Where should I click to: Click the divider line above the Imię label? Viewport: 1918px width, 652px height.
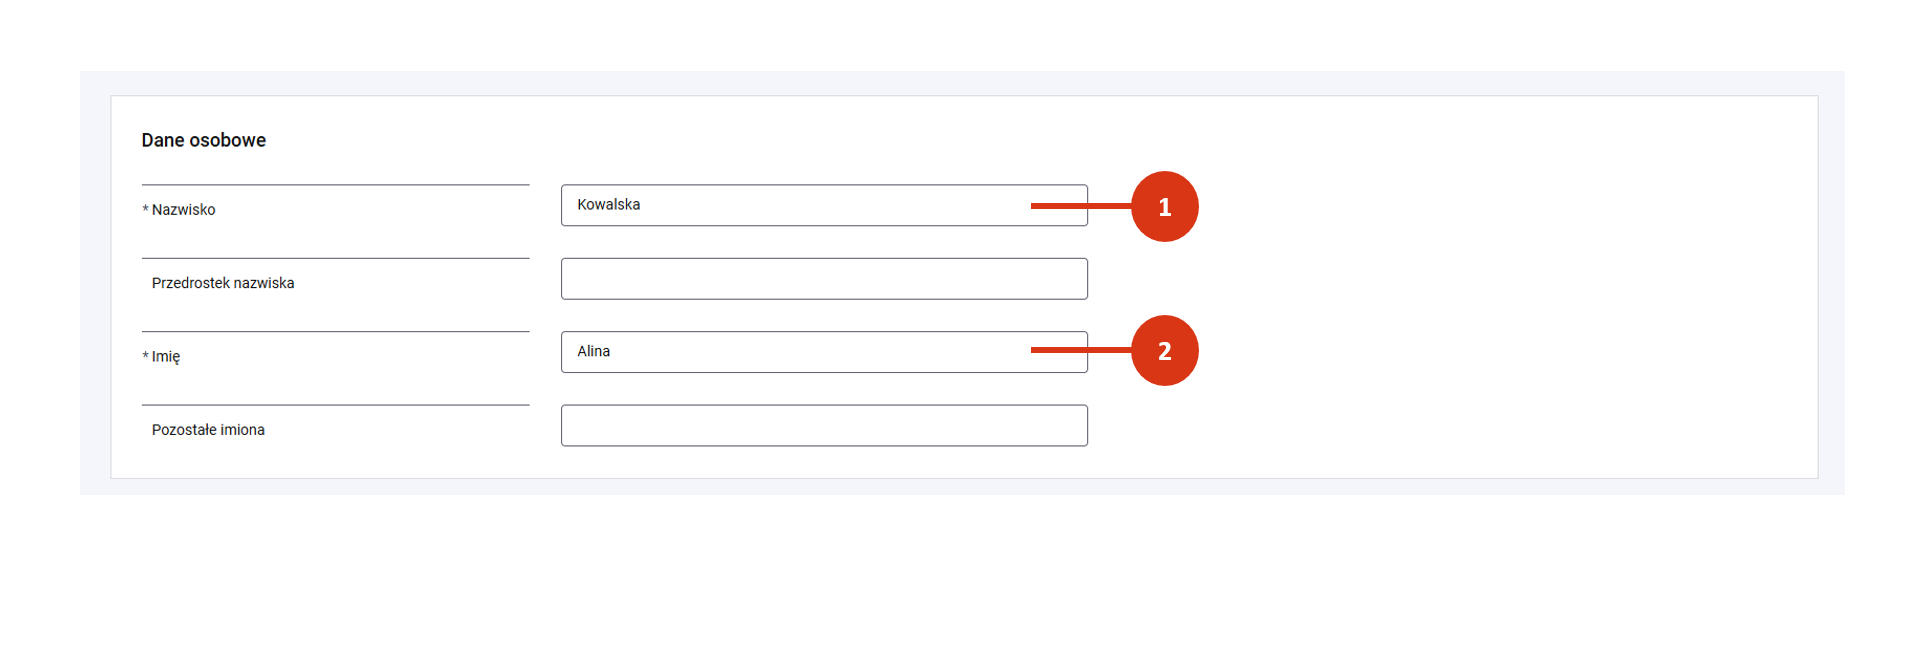tap(335, 332)
